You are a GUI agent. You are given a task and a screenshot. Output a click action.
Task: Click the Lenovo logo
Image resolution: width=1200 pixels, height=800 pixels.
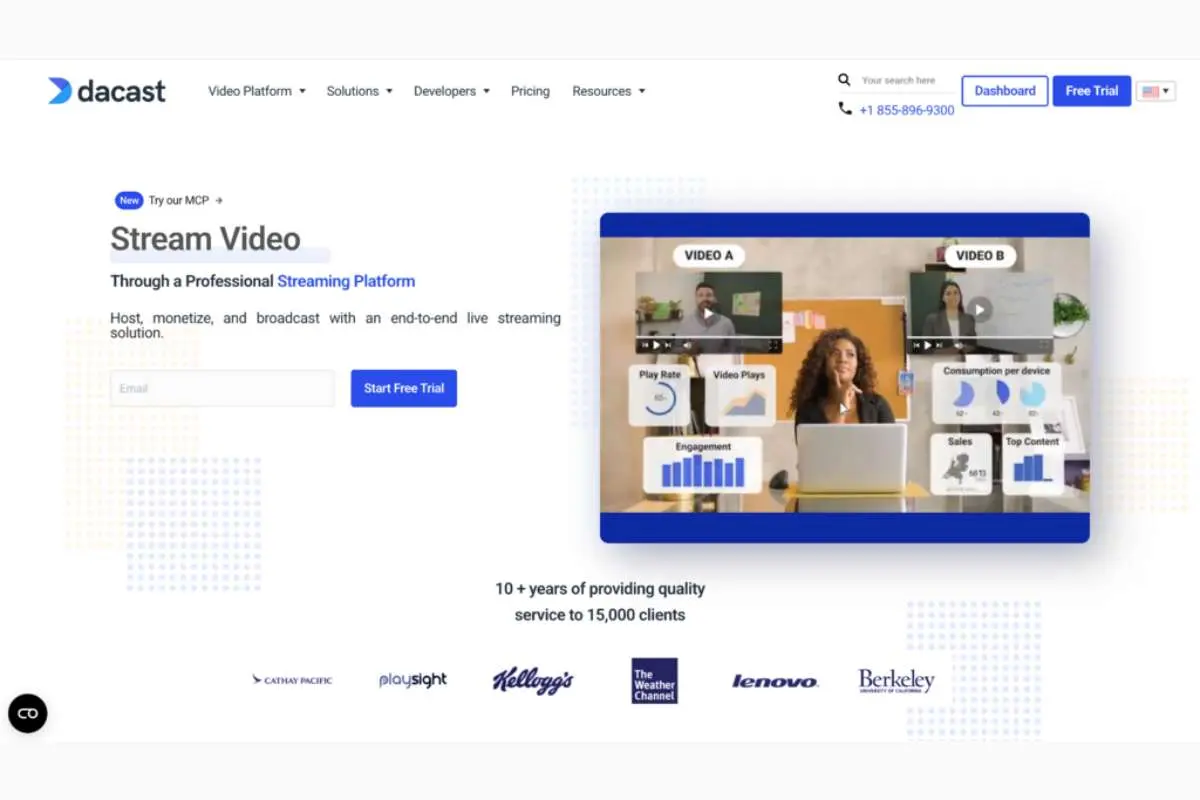tap(775, 681)
